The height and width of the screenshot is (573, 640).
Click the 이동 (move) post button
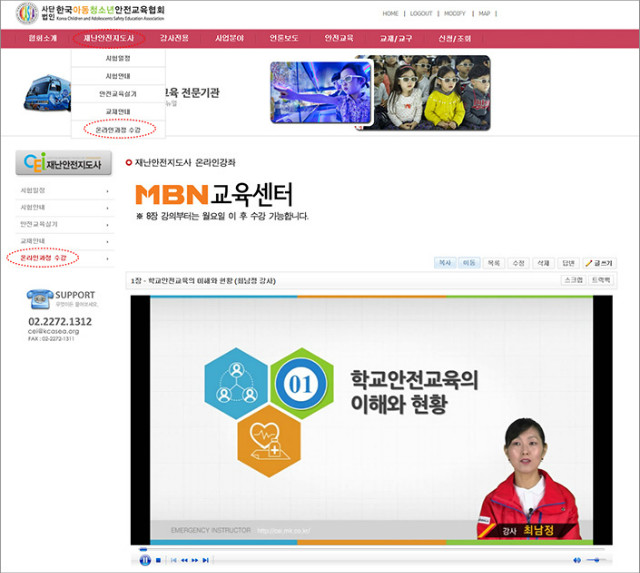[469, 263]
